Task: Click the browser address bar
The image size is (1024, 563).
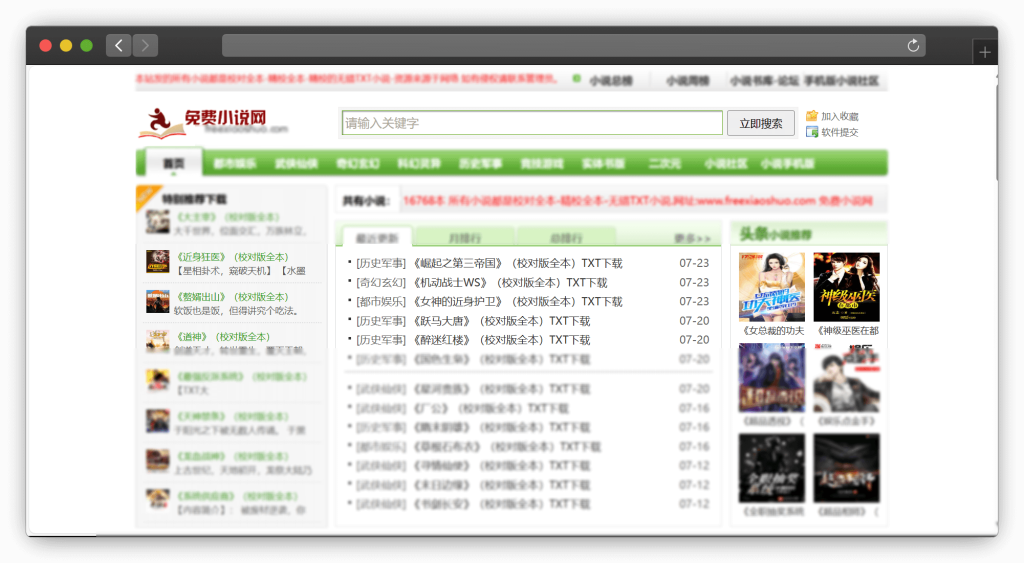Action: 573,45
